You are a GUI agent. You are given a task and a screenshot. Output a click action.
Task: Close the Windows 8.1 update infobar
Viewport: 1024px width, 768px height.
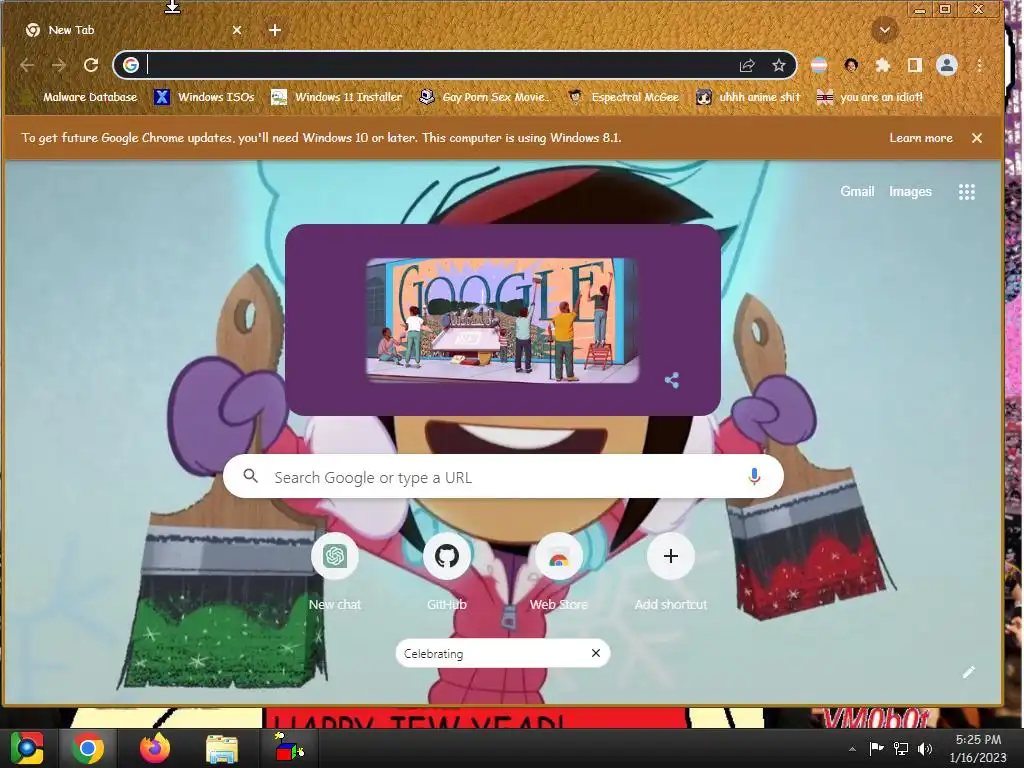[x=976, y=138]
